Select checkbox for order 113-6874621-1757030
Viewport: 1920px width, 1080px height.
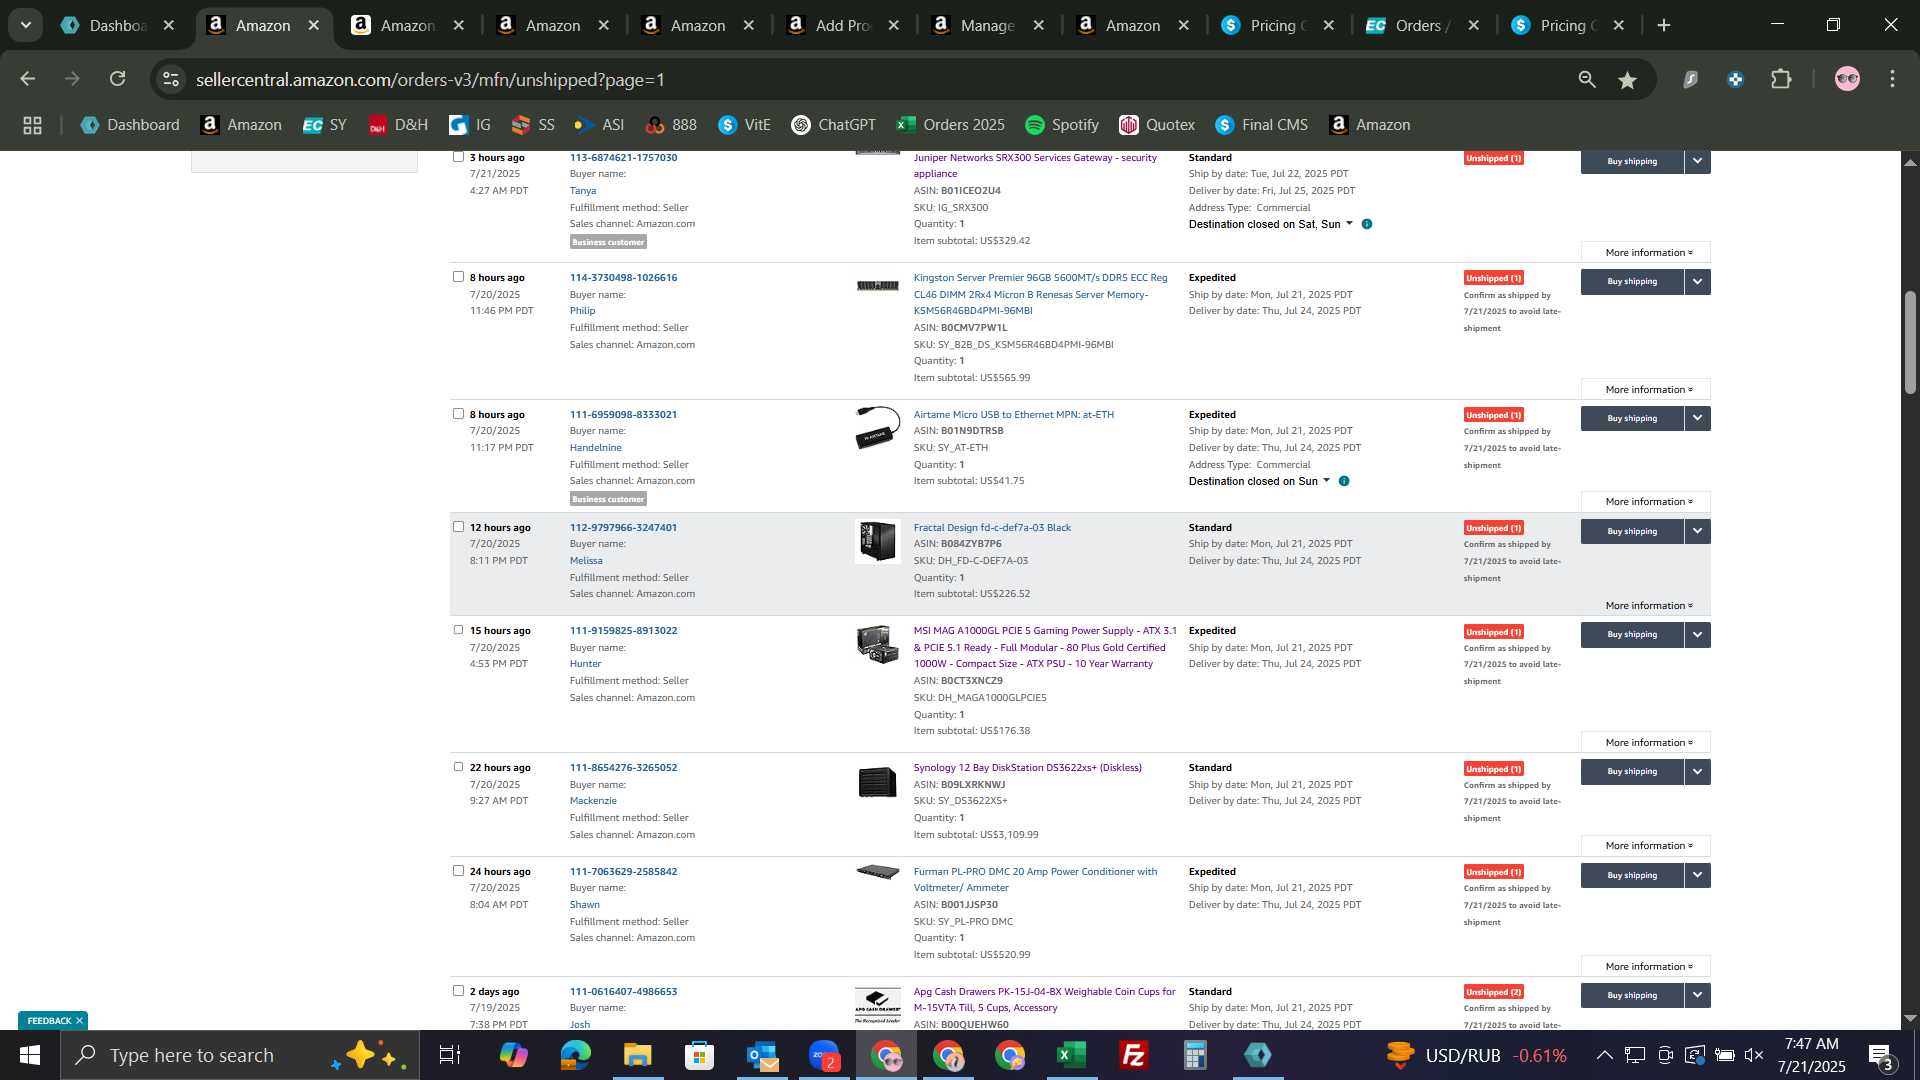(458, 156)
